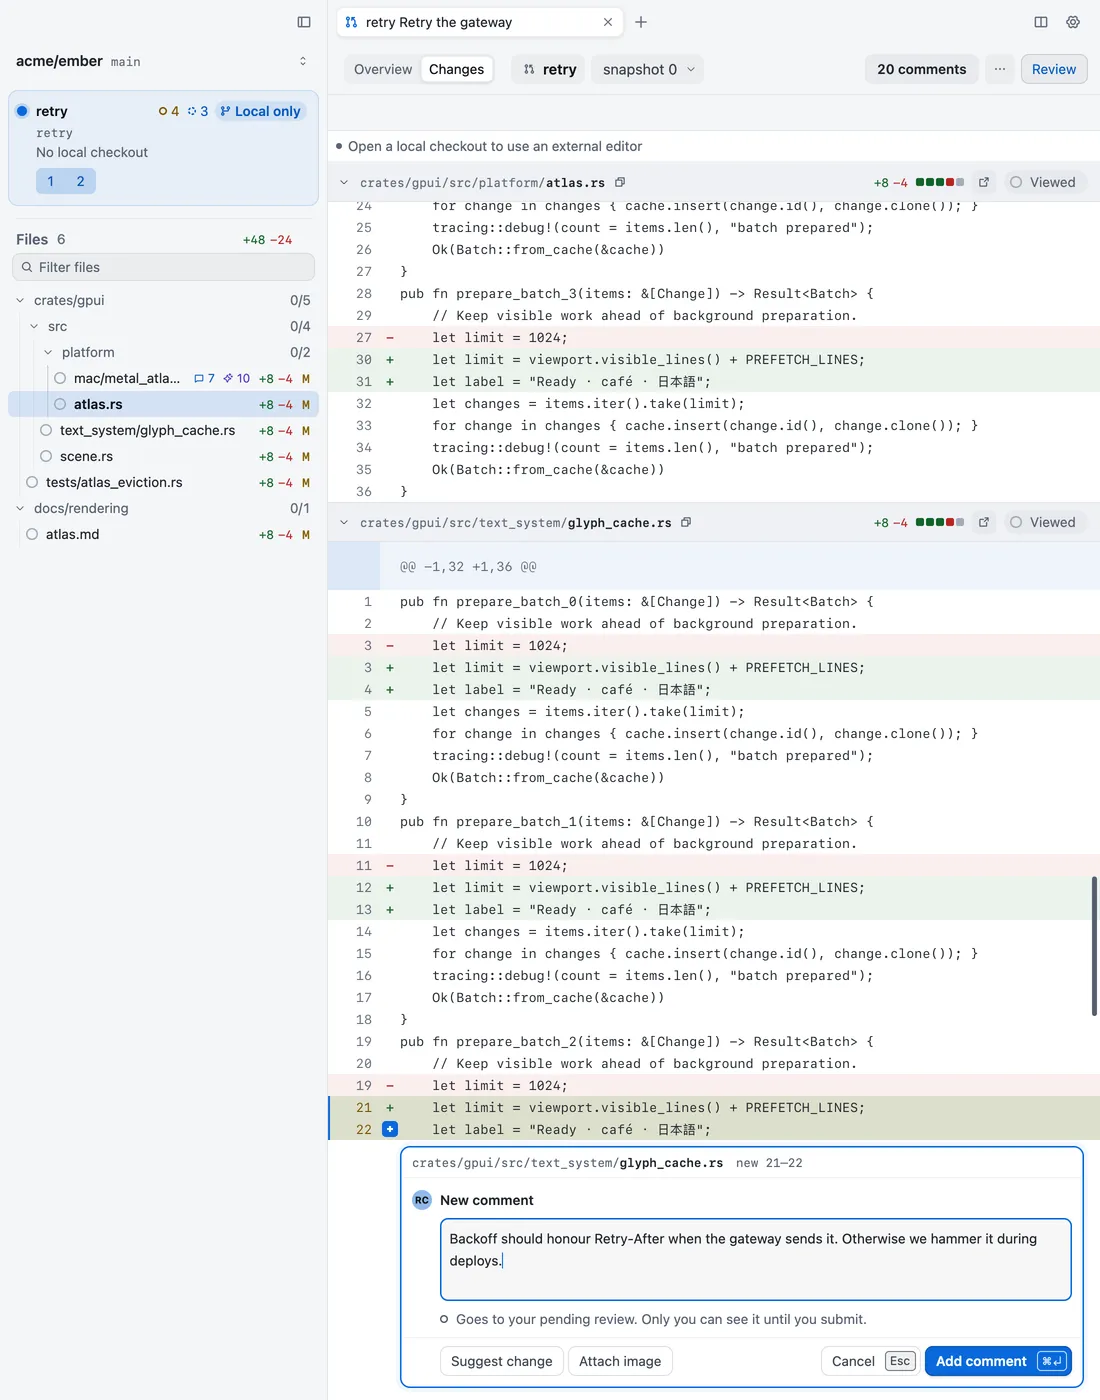Open the snapshot 0 dropdown
The width and height of the screenshot is (1100, 1400).
648,69
